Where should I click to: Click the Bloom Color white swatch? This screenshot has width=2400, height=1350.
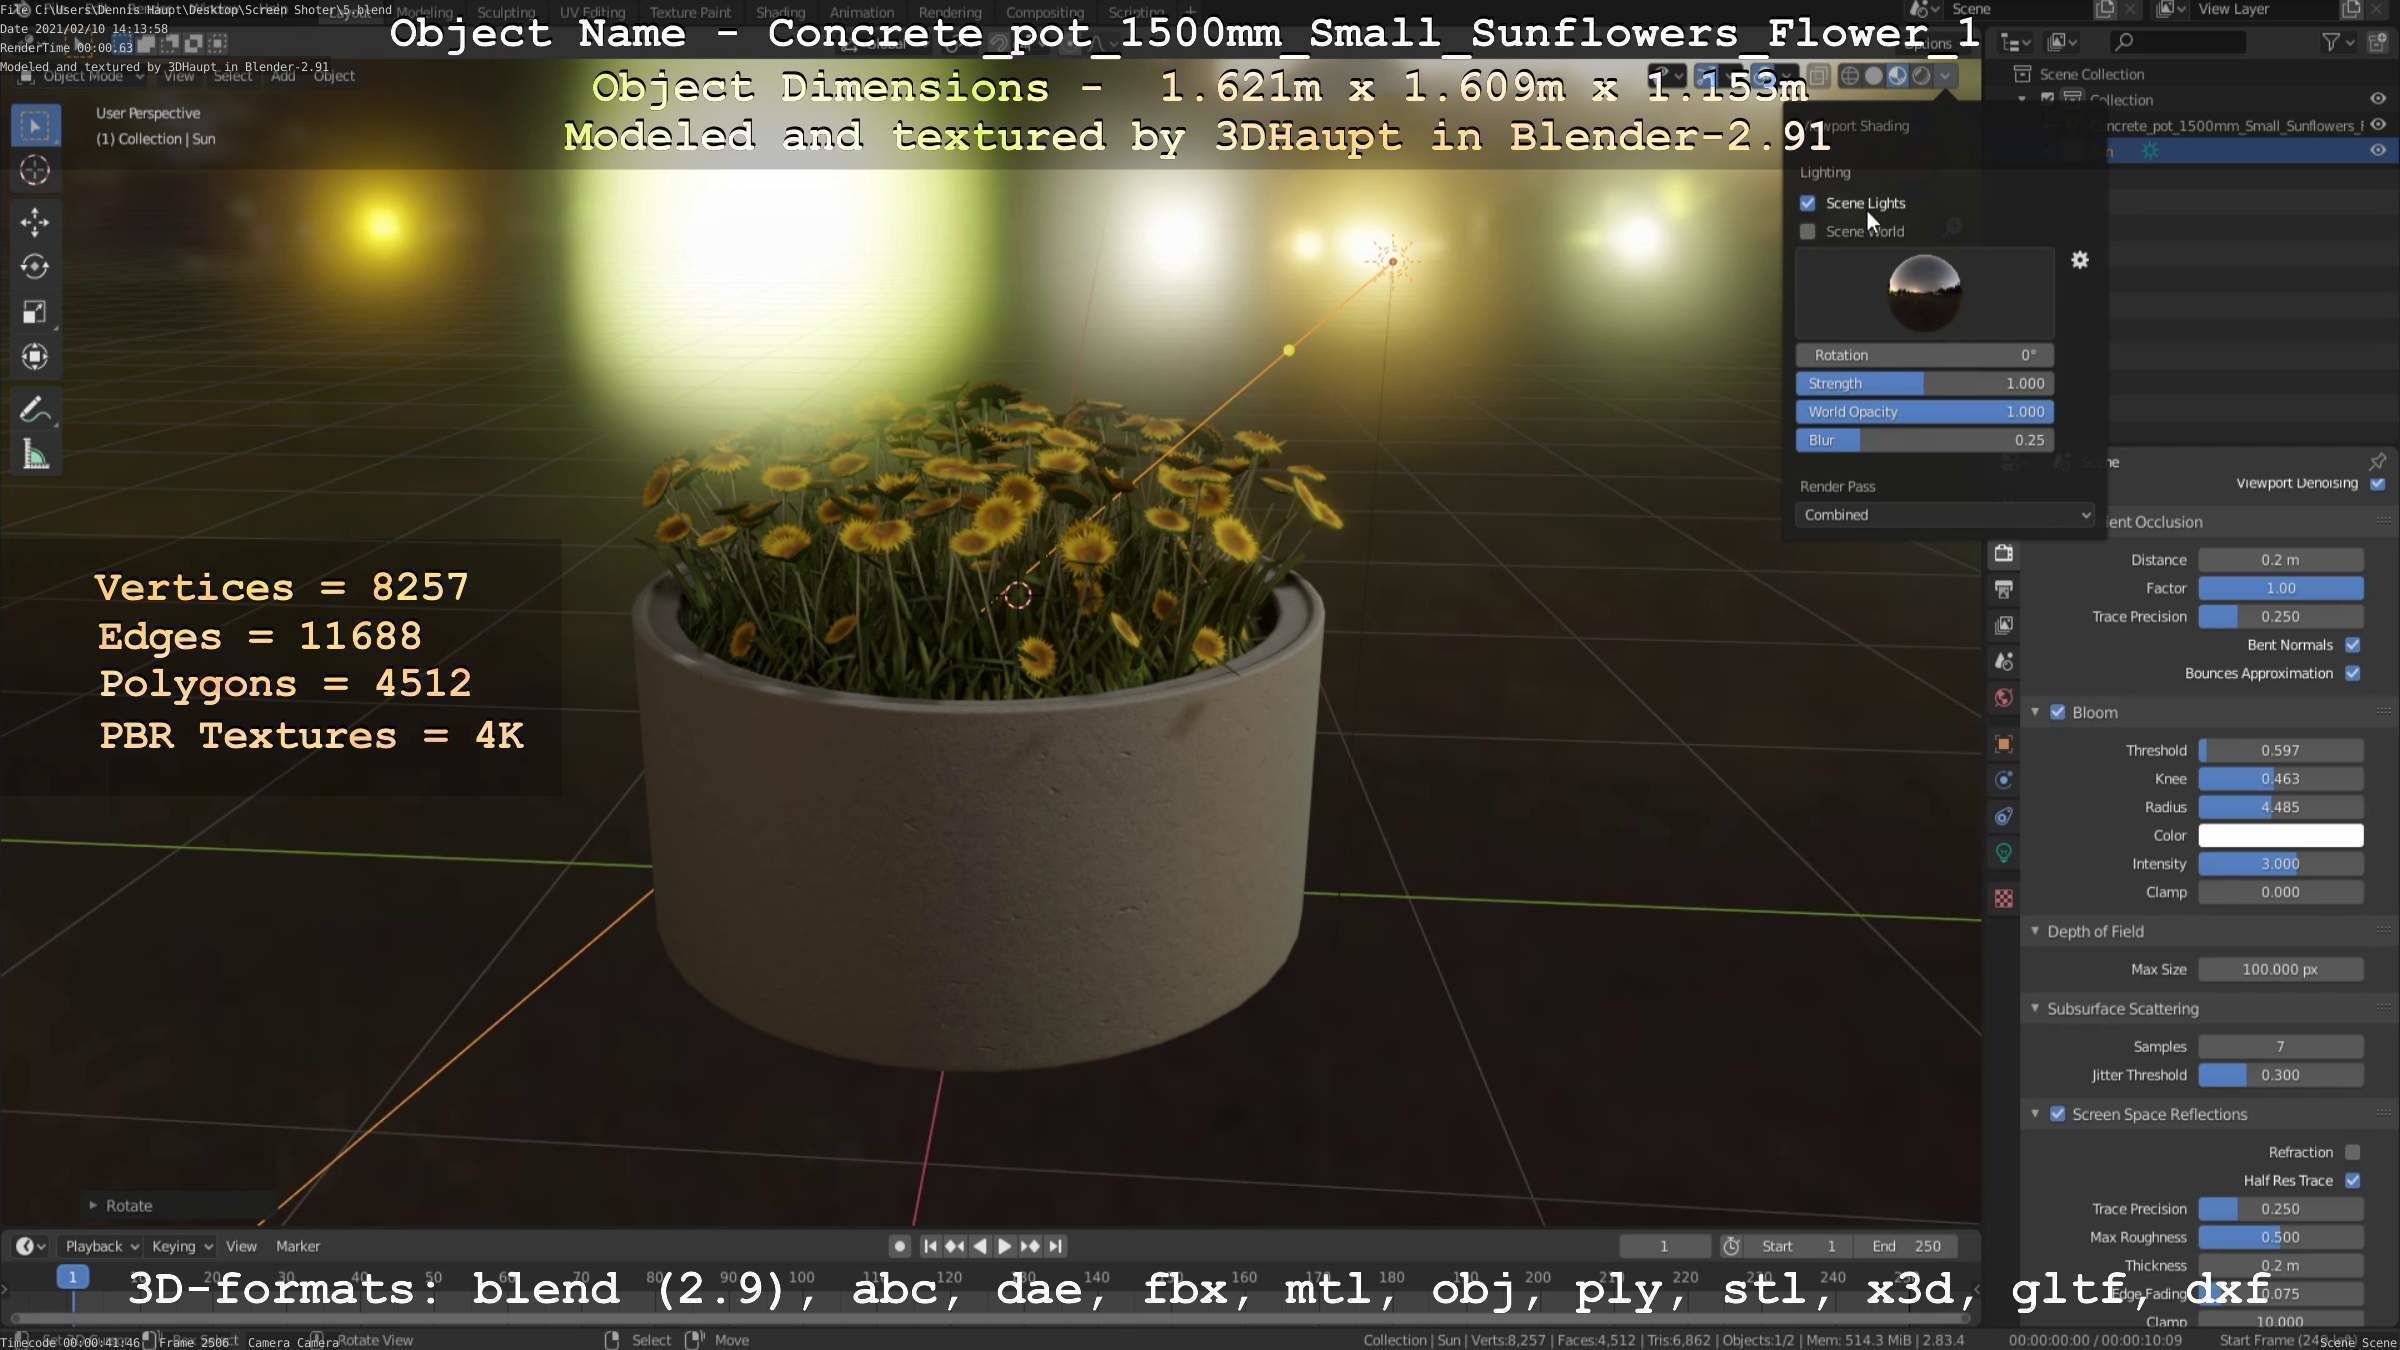coord(2281,835)
